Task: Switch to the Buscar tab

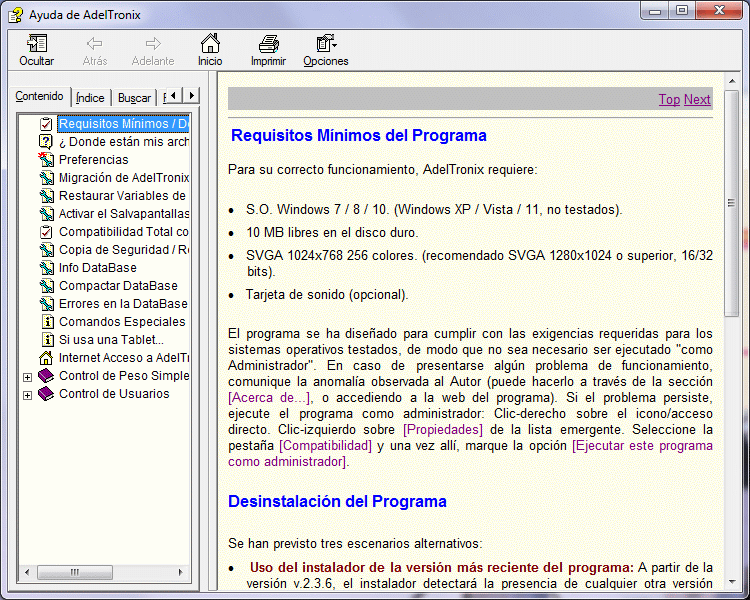Action: [134, 98]
